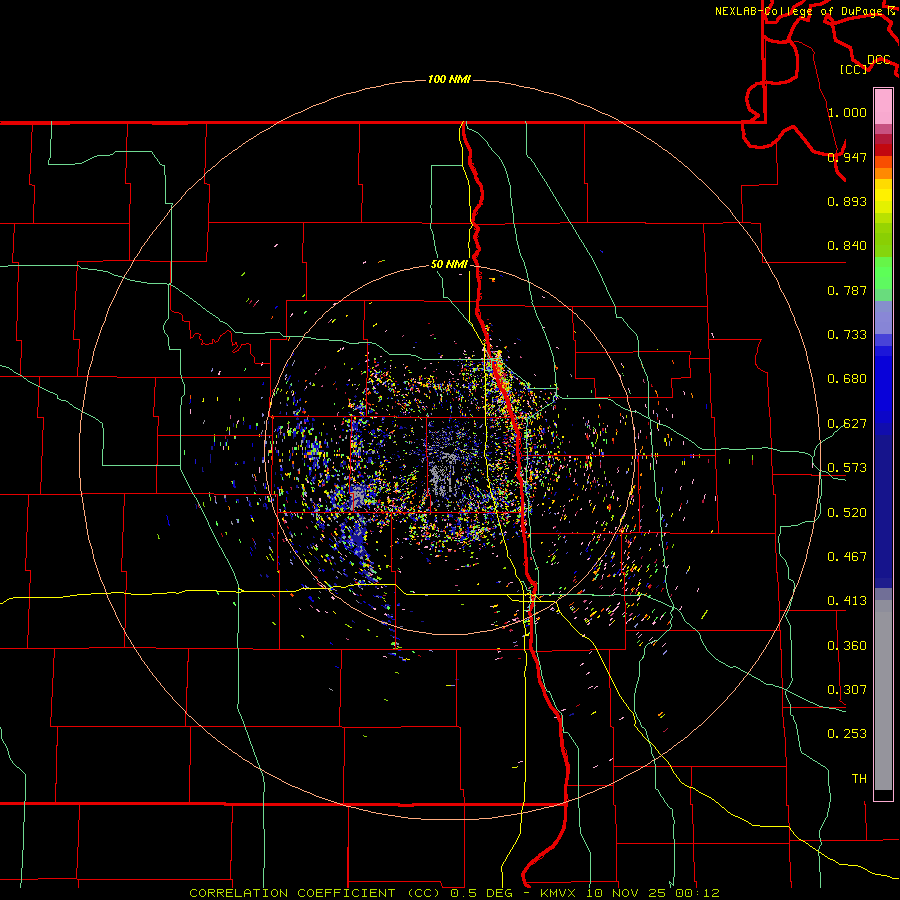Click the 0.360 legend value
The image size is (900, 900).
[x=847, y=646]
